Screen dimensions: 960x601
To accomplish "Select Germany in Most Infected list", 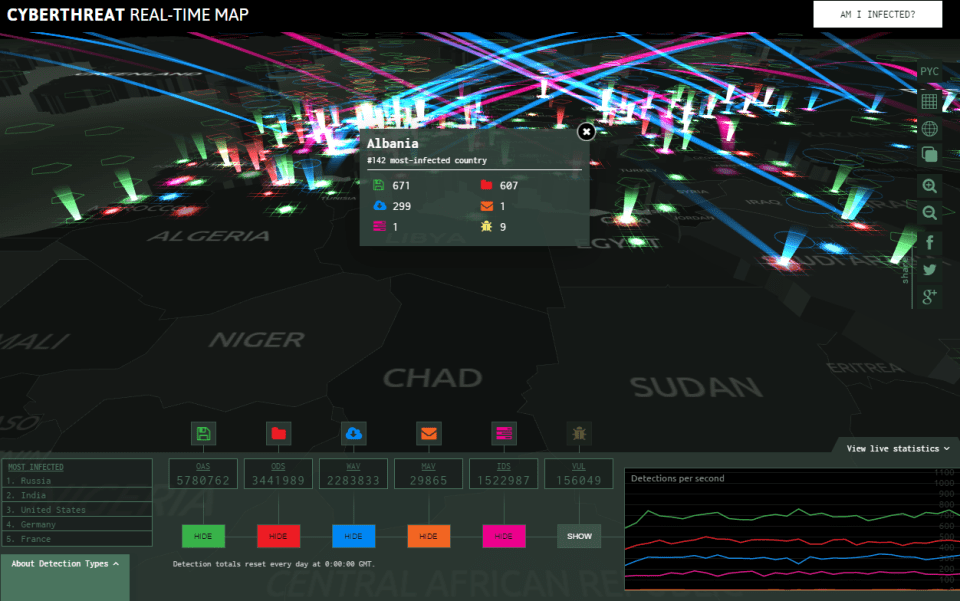I will 37,524.
